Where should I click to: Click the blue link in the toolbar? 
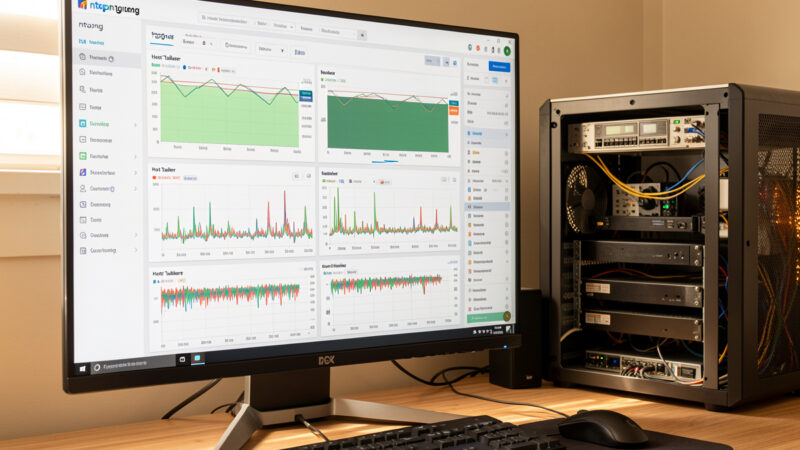pos(300,53)
